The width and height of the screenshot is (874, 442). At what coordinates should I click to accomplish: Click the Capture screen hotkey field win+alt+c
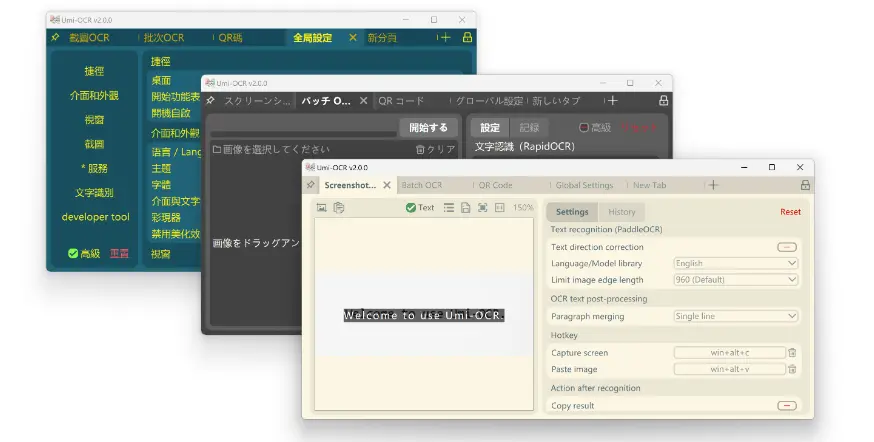coord(730,352)
